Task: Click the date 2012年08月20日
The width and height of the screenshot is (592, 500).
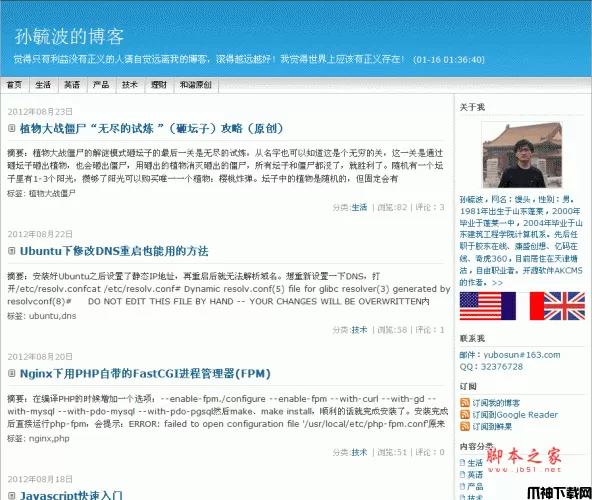Action: (40, 356)
